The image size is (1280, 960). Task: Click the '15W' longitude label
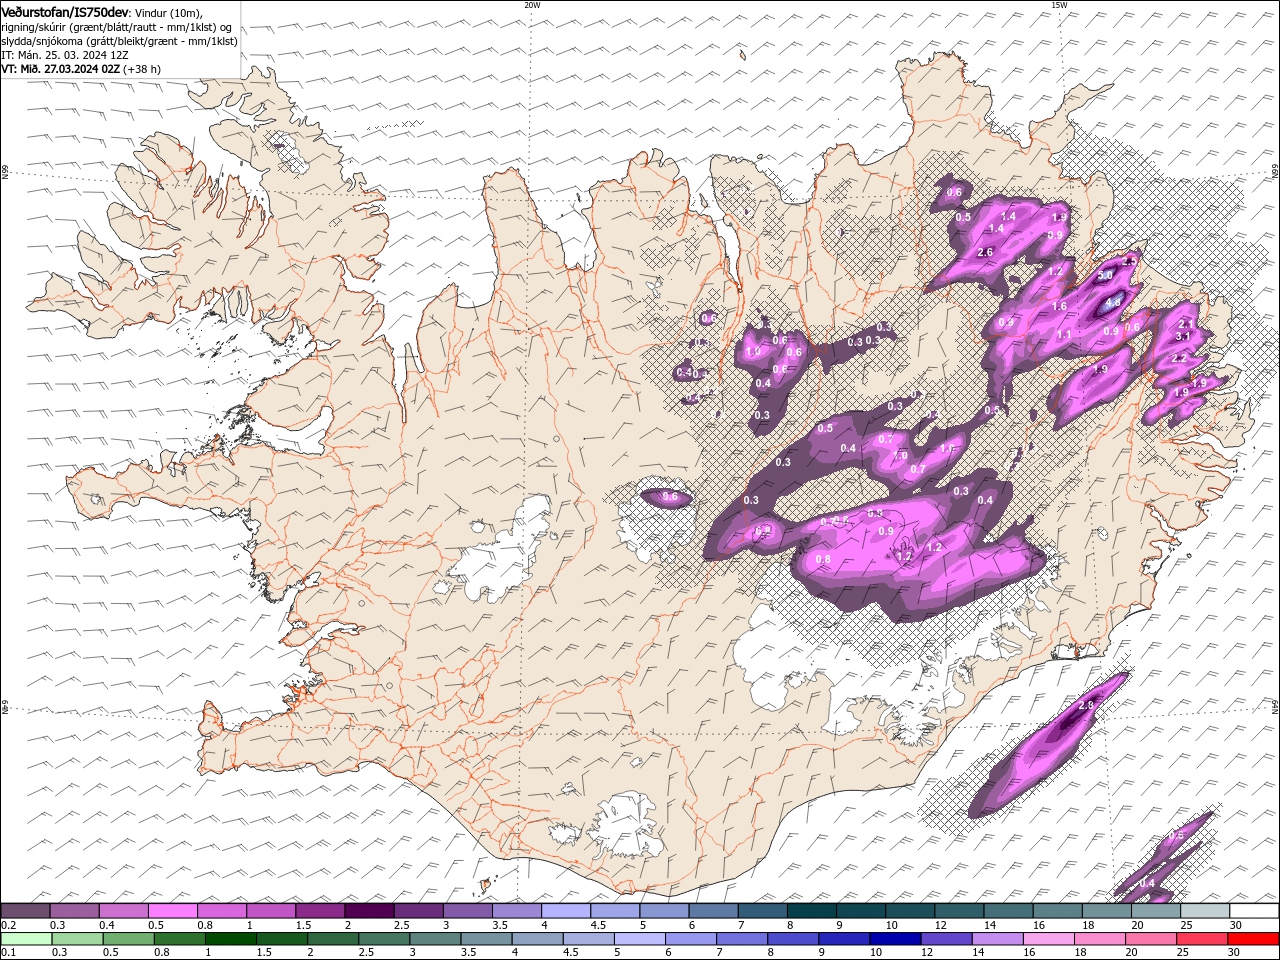click(x=1059, y=5)
